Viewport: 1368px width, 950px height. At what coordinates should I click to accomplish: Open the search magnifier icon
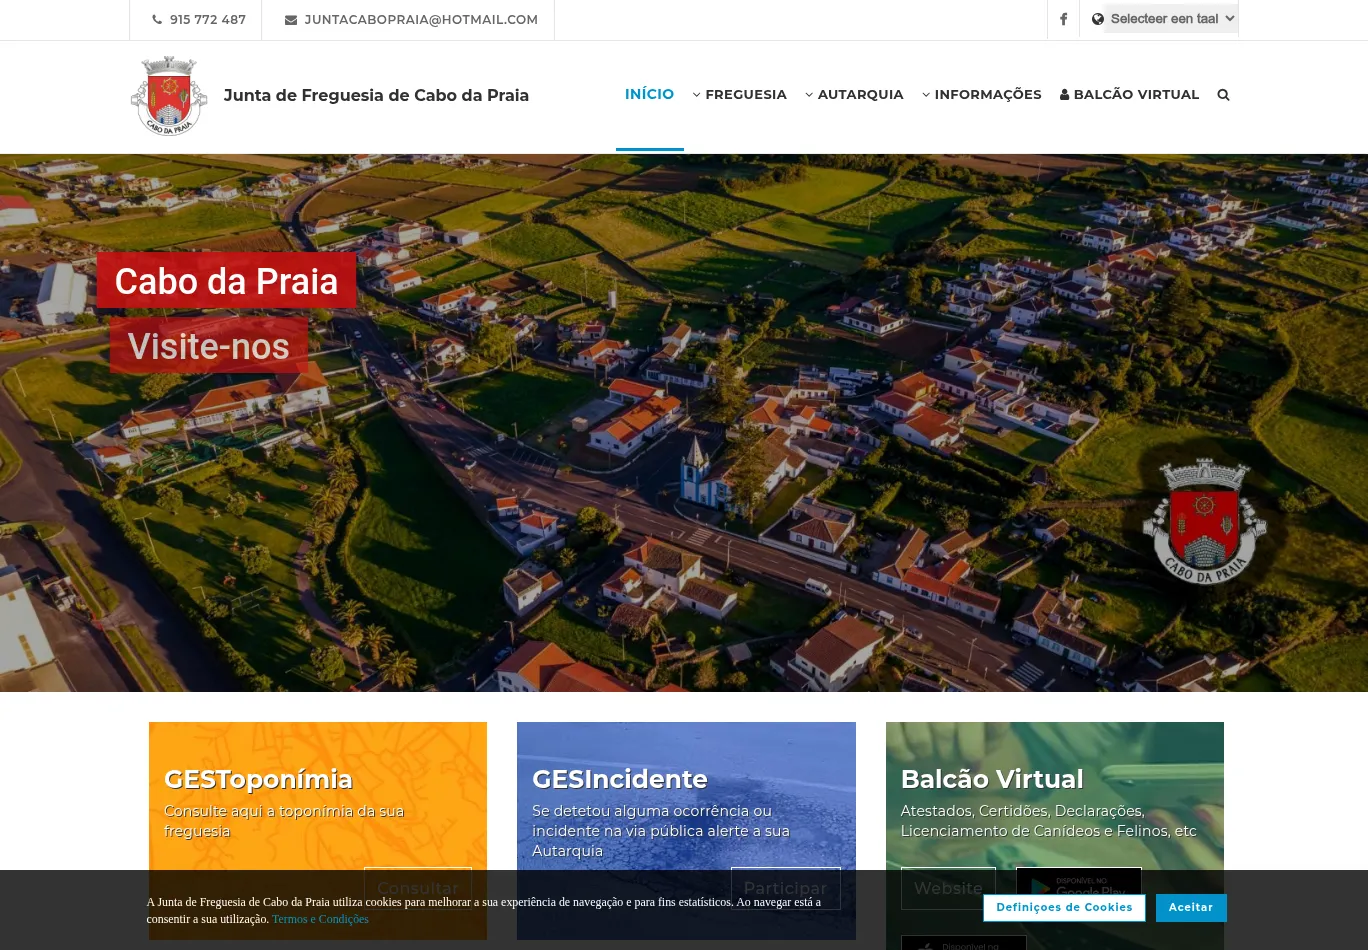click(x=1223, y=95)
